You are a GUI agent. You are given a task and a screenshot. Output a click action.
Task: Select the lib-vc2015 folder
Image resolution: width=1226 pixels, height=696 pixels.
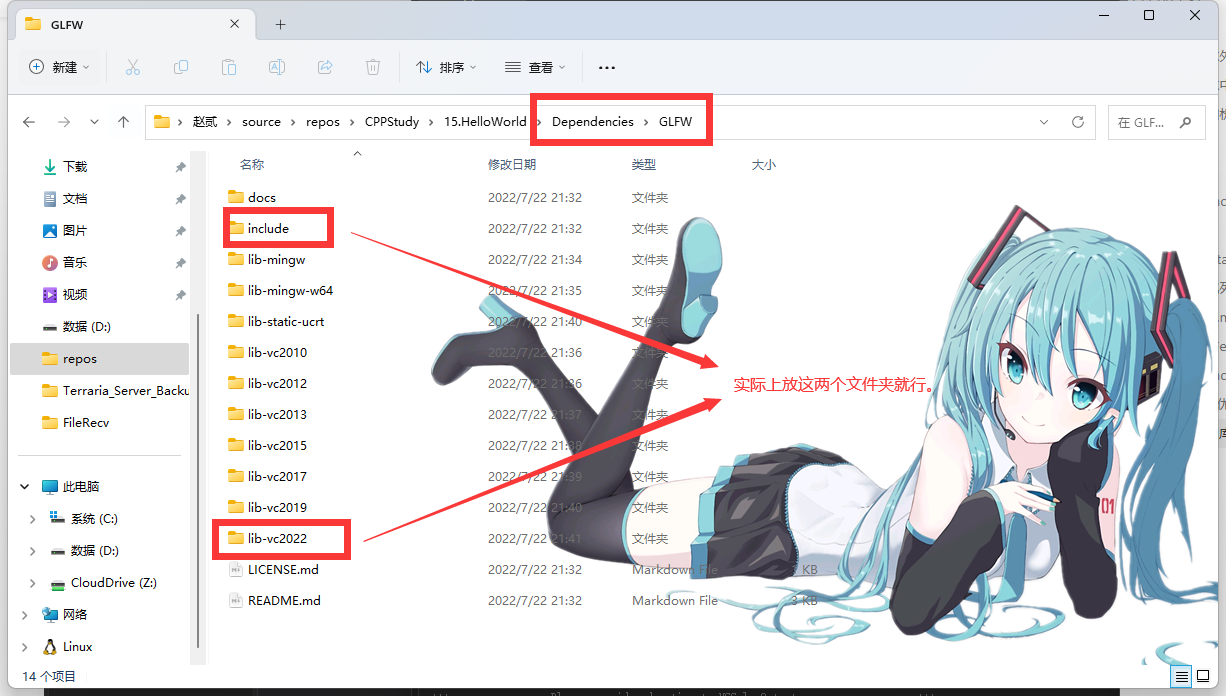tap(277, 446)
